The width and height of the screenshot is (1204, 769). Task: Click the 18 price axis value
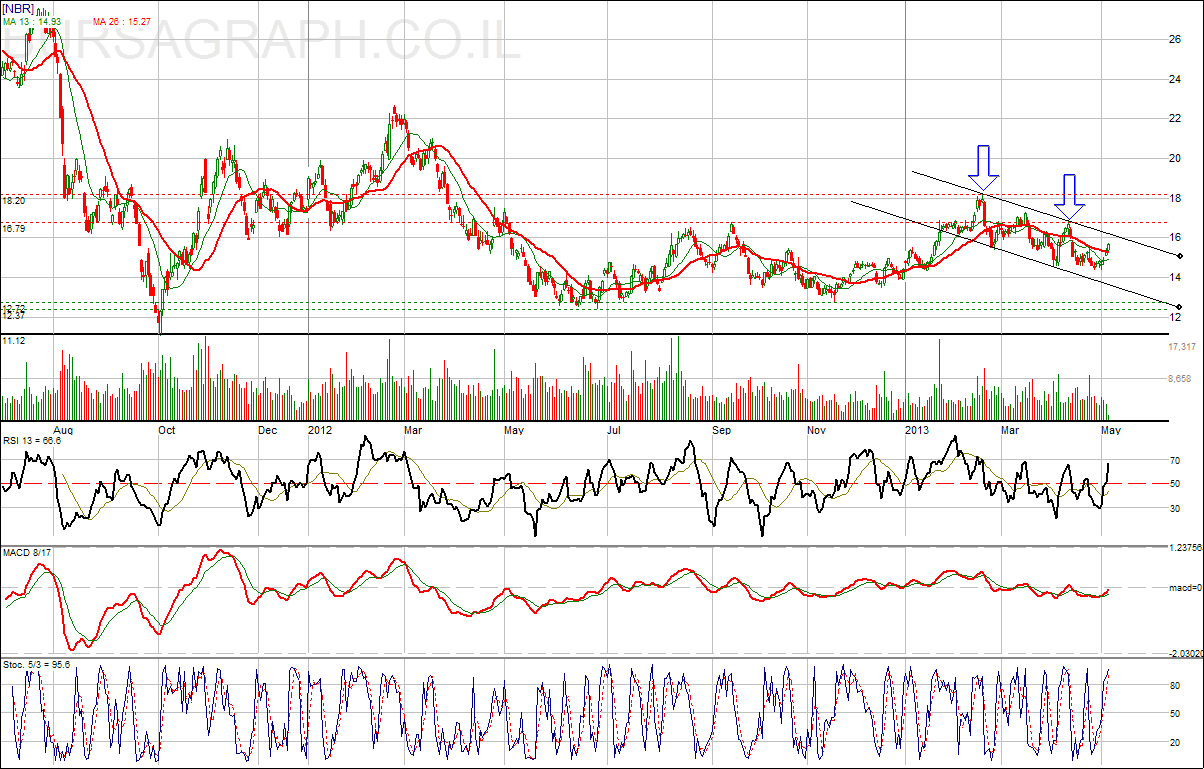pyautogui.click(x=1175, y=198)
